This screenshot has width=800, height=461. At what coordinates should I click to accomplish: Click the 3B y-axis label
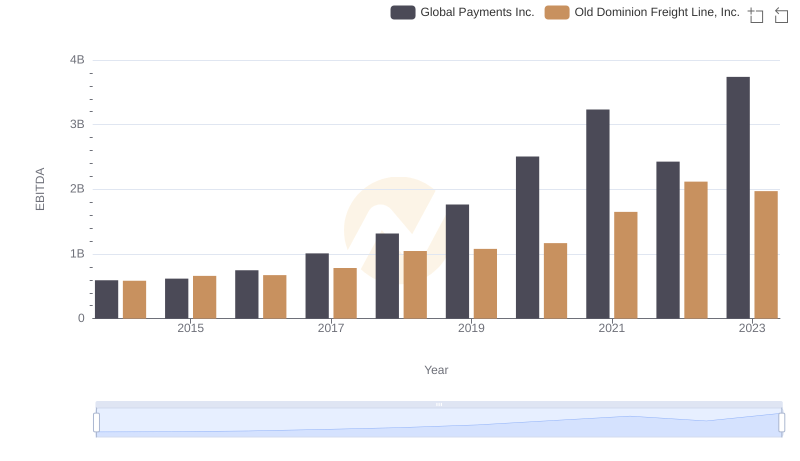[x=77, y=124]
